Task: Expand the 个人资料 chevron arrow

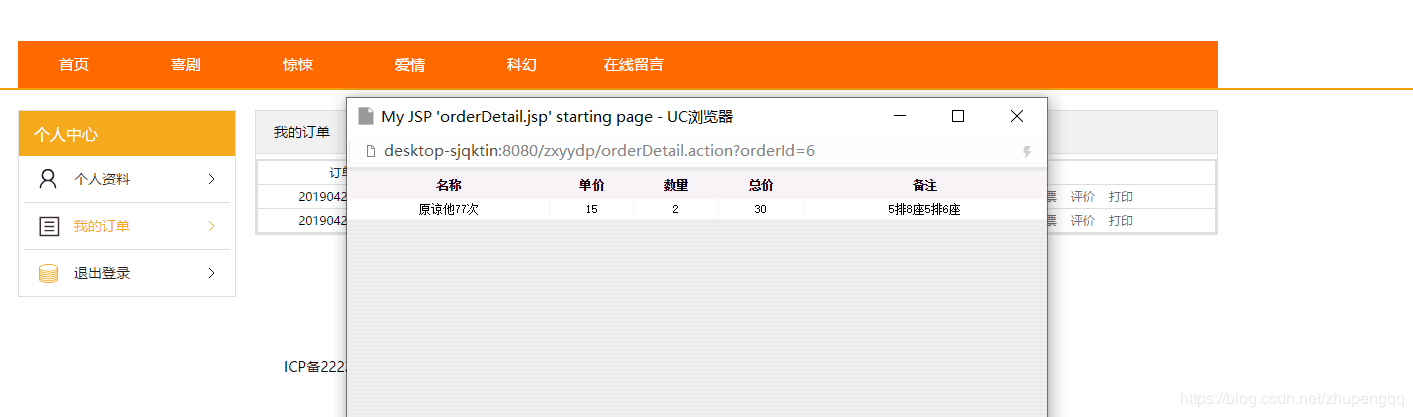Action: [211, 180]
